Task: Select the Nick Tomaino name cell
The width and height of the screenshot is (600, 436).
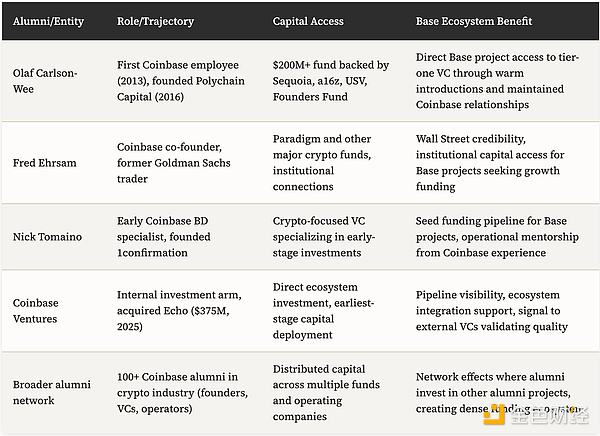Action: point(49,236)
